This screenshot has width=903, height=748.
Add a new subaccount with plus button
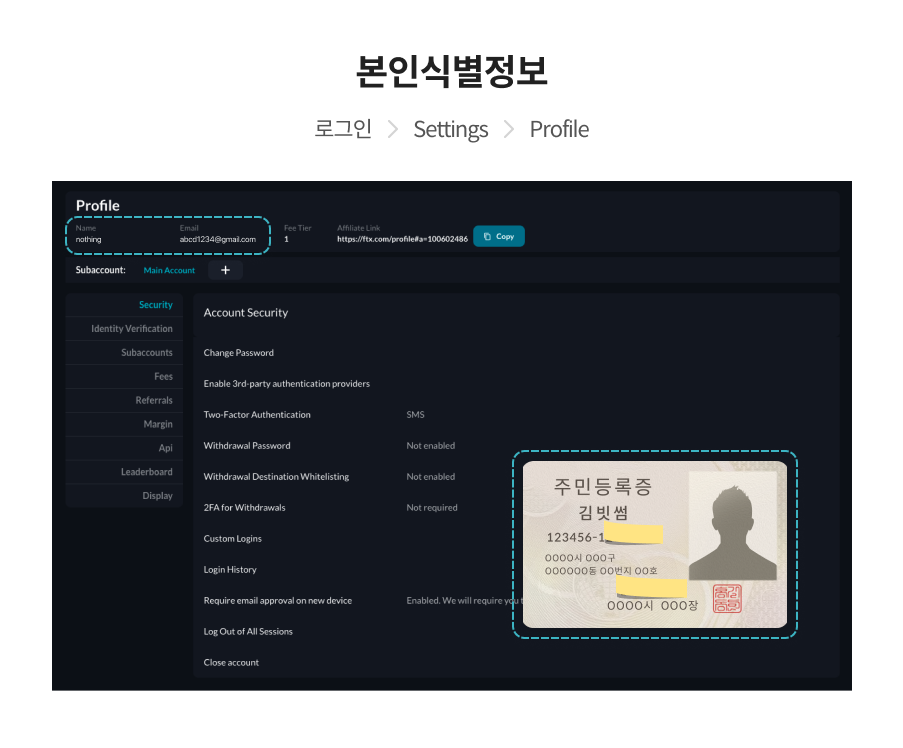225,270
